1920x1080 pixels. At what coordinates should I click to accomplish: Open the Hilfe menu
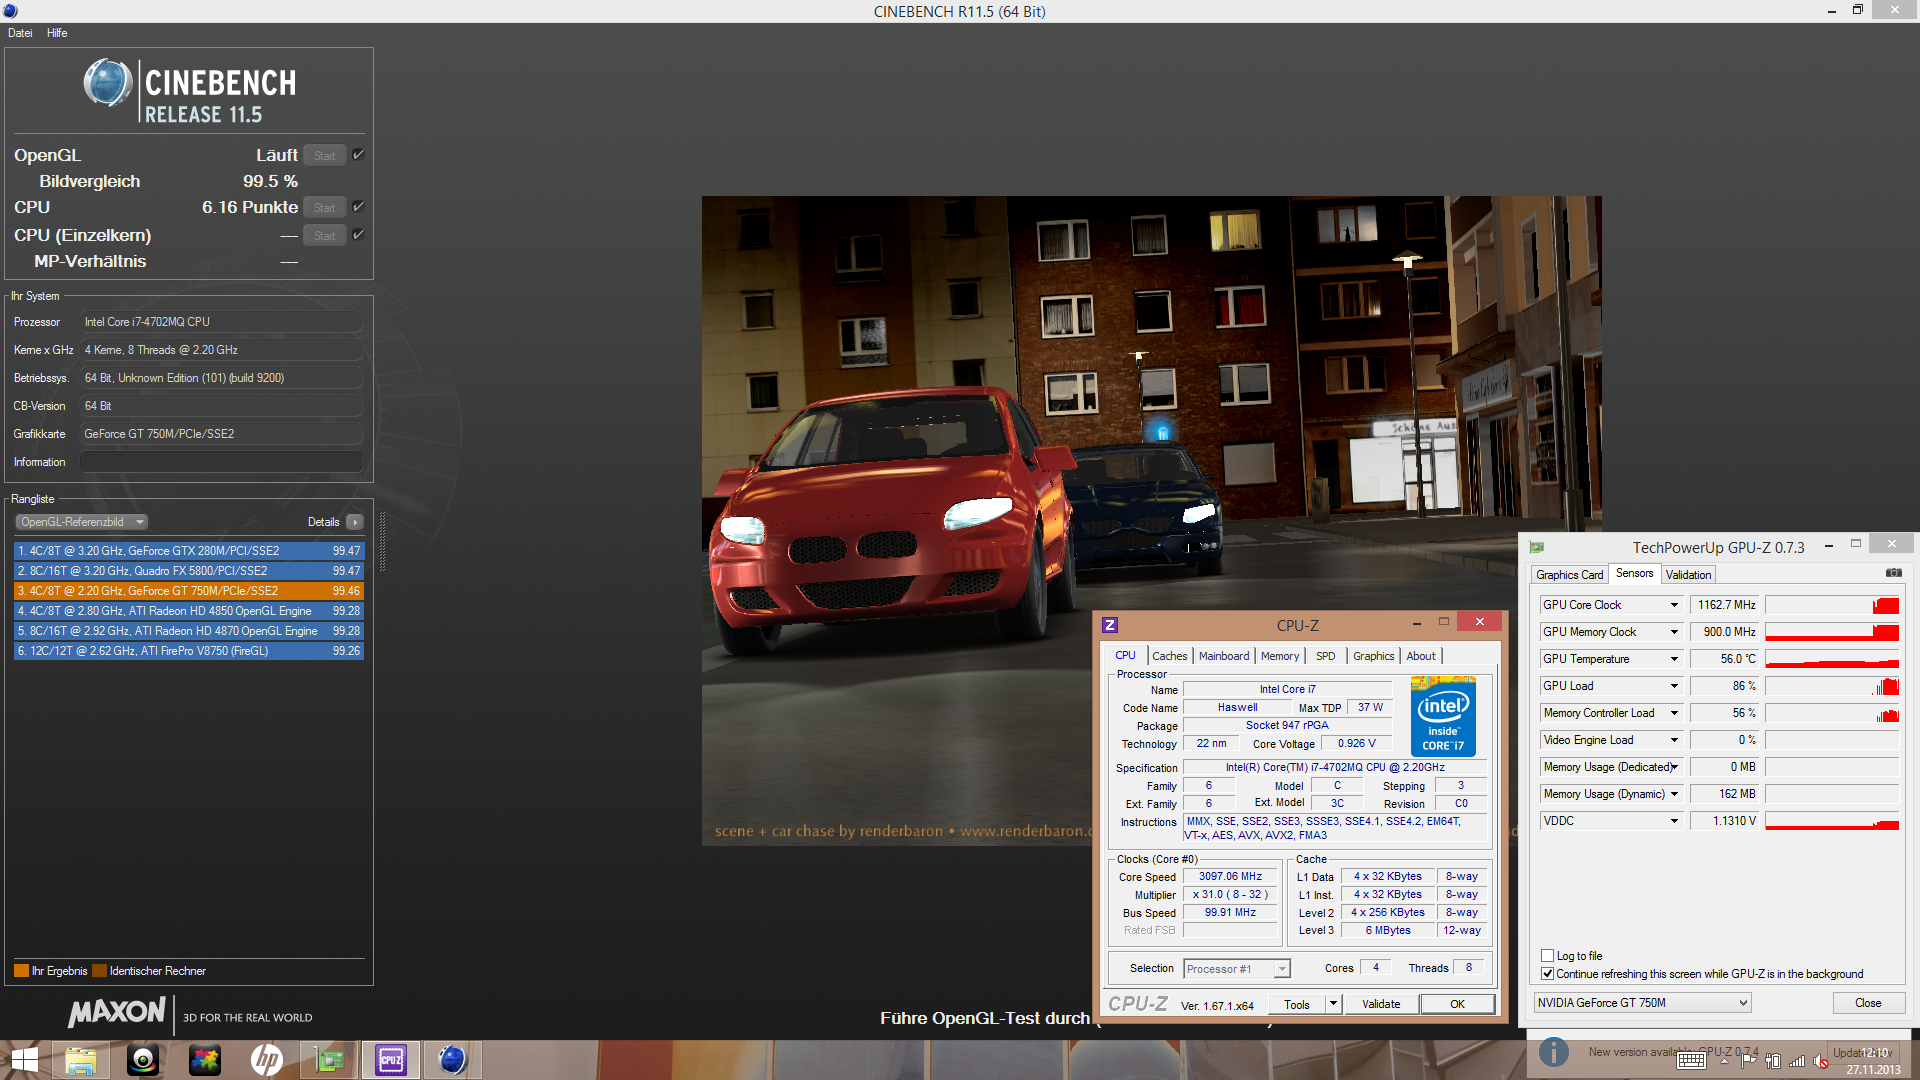[57, 33]
